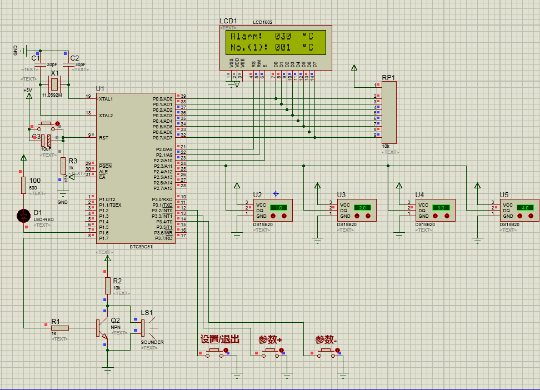Screen dimensions: 540x390
Task: Select the D1 LED
Action: pyautogui.click(x=23, y=216)
